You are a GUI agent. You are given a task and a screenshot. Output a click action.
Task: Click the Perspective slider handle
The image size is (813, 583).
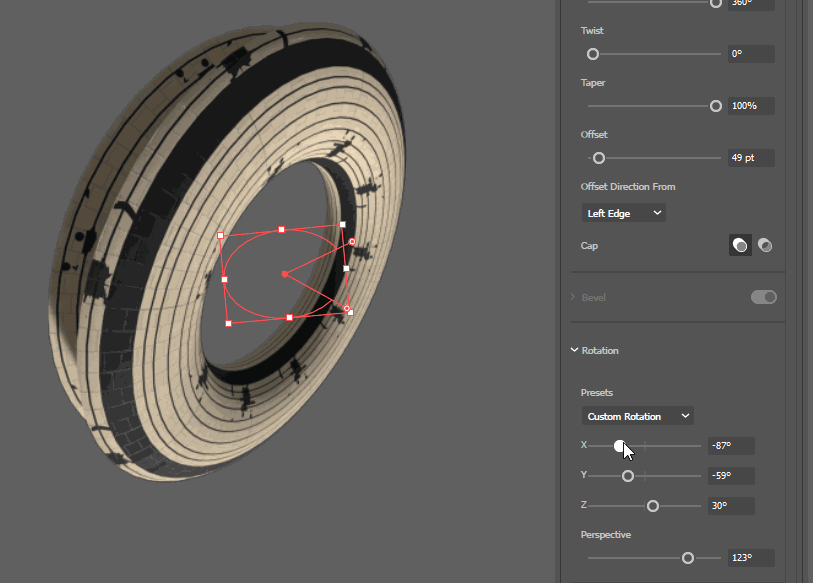pyautogui.click(x=688, y=558)
